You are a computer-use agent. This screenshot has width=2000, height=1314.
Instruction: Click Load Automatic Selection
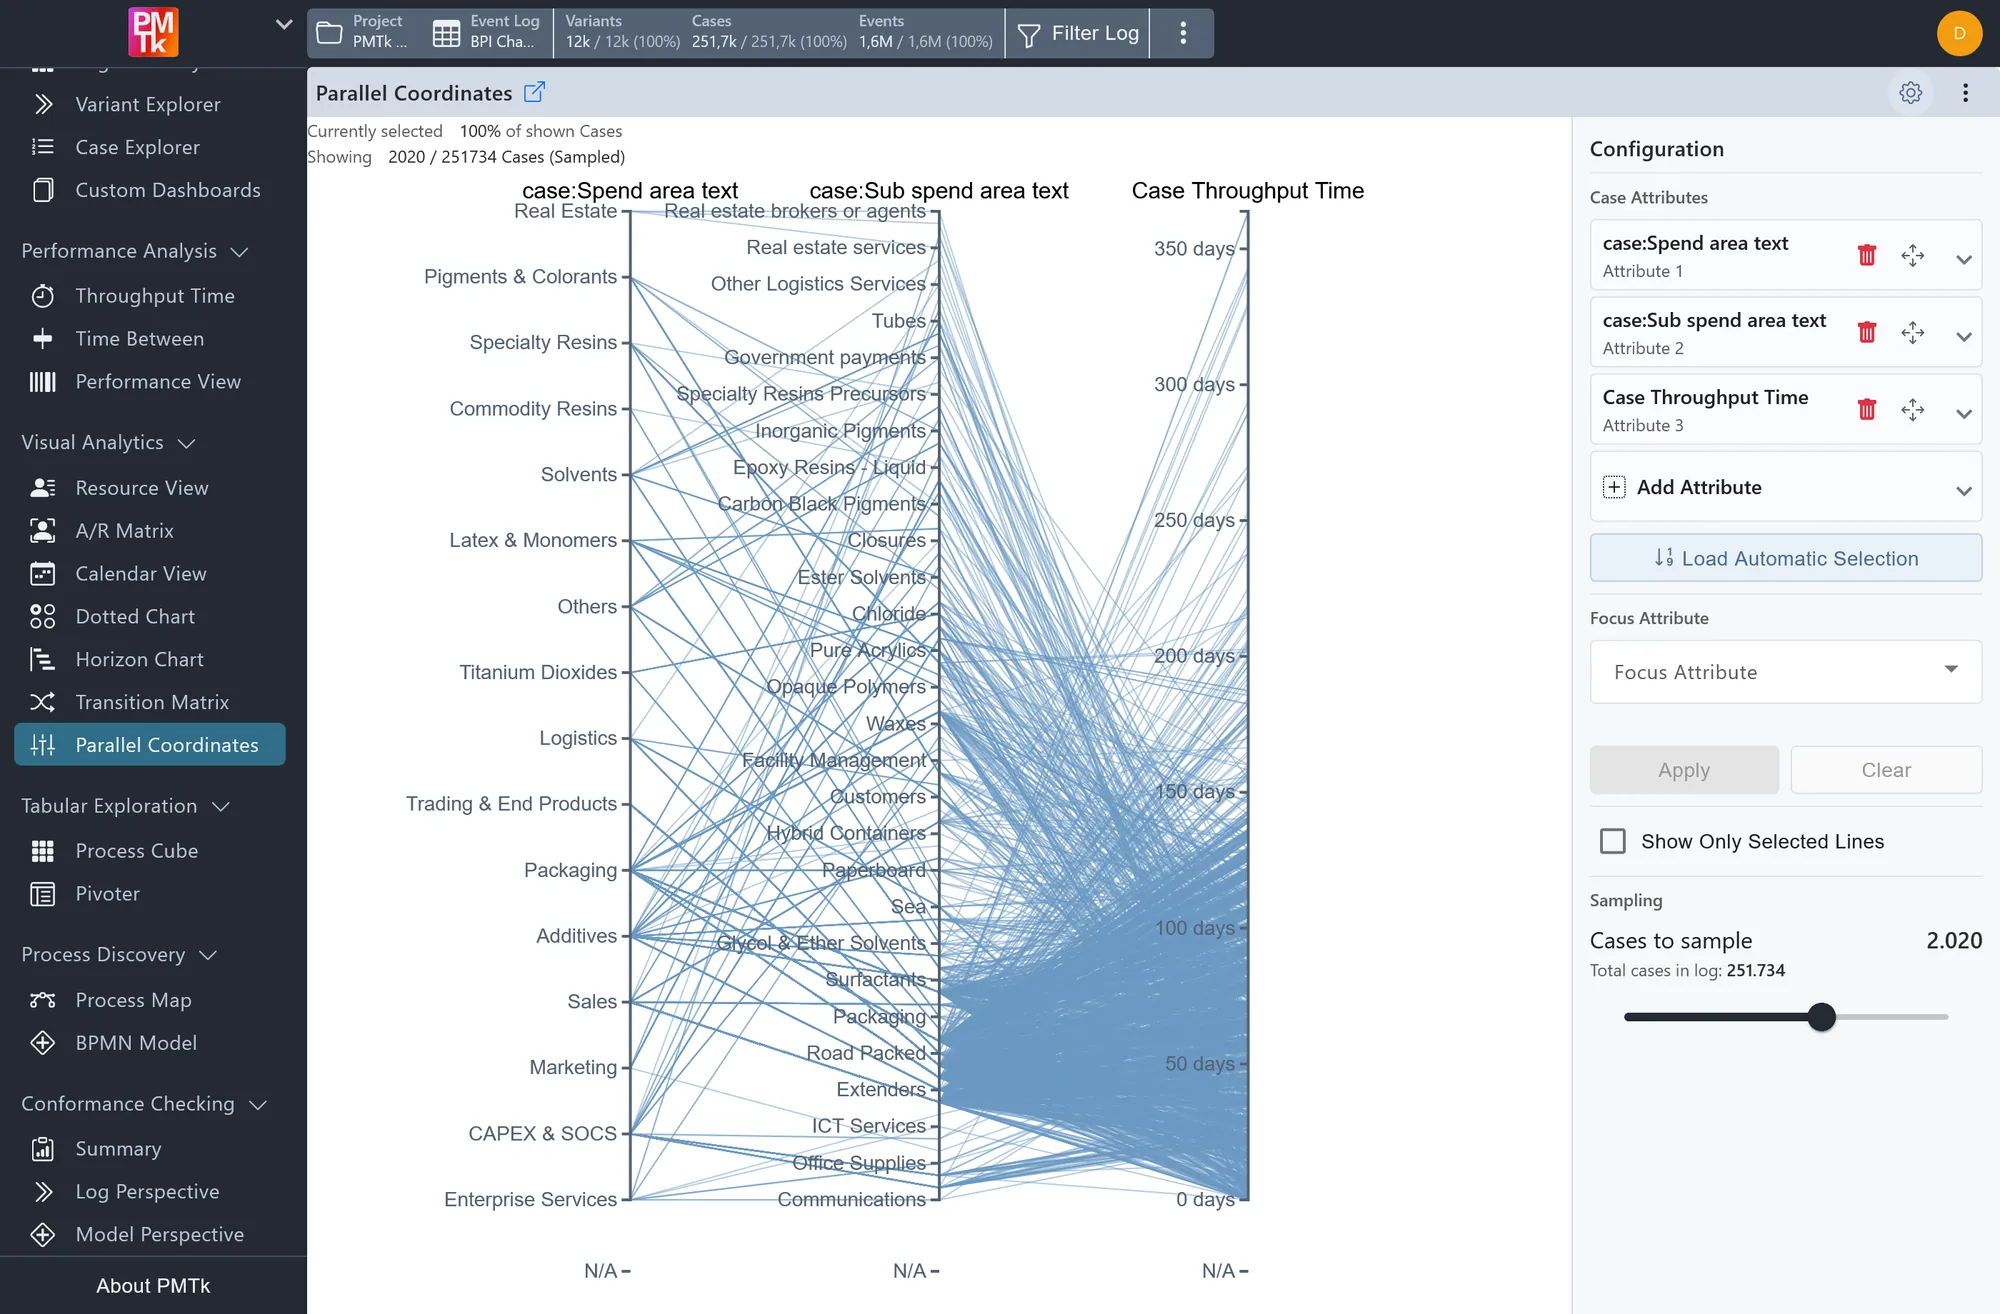point(1786,558)
